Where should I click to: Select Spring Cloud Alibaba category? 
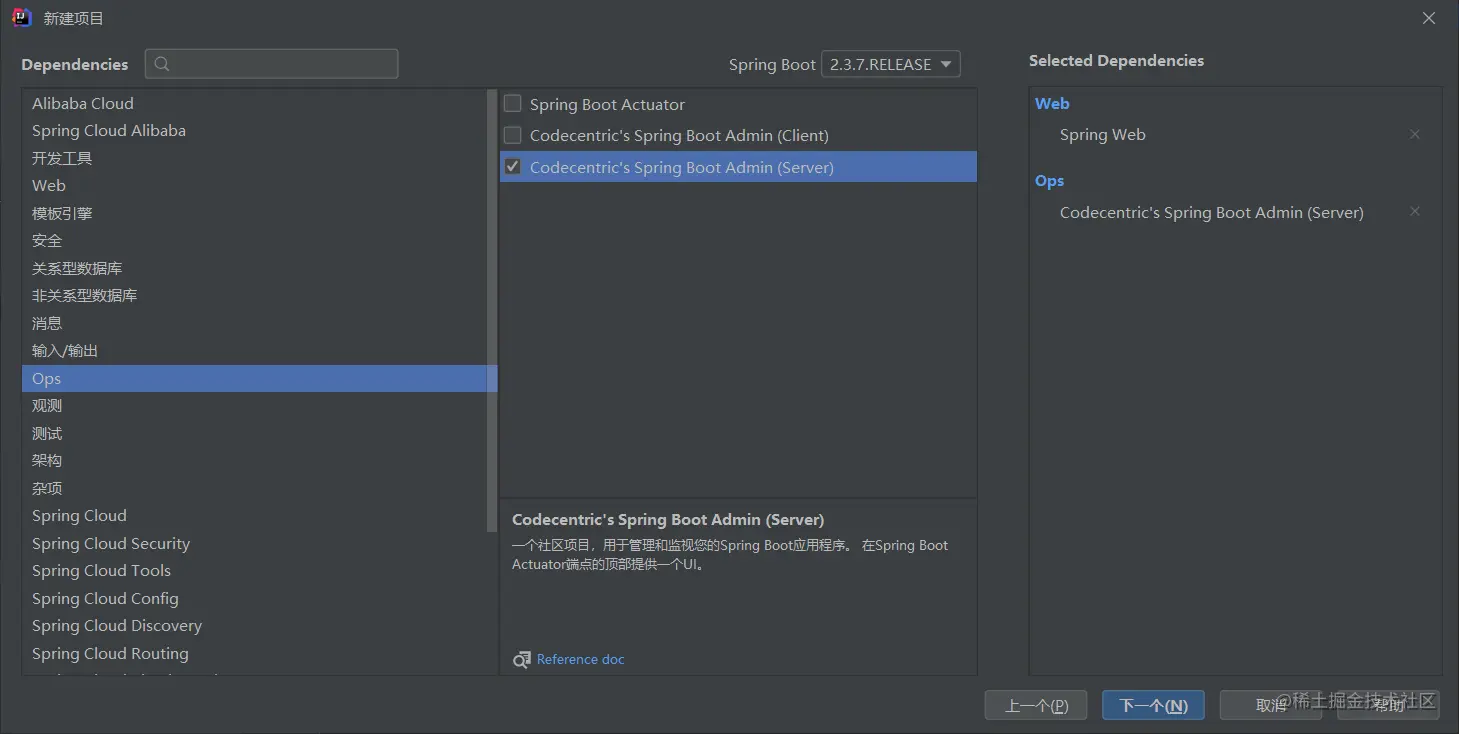254,130
